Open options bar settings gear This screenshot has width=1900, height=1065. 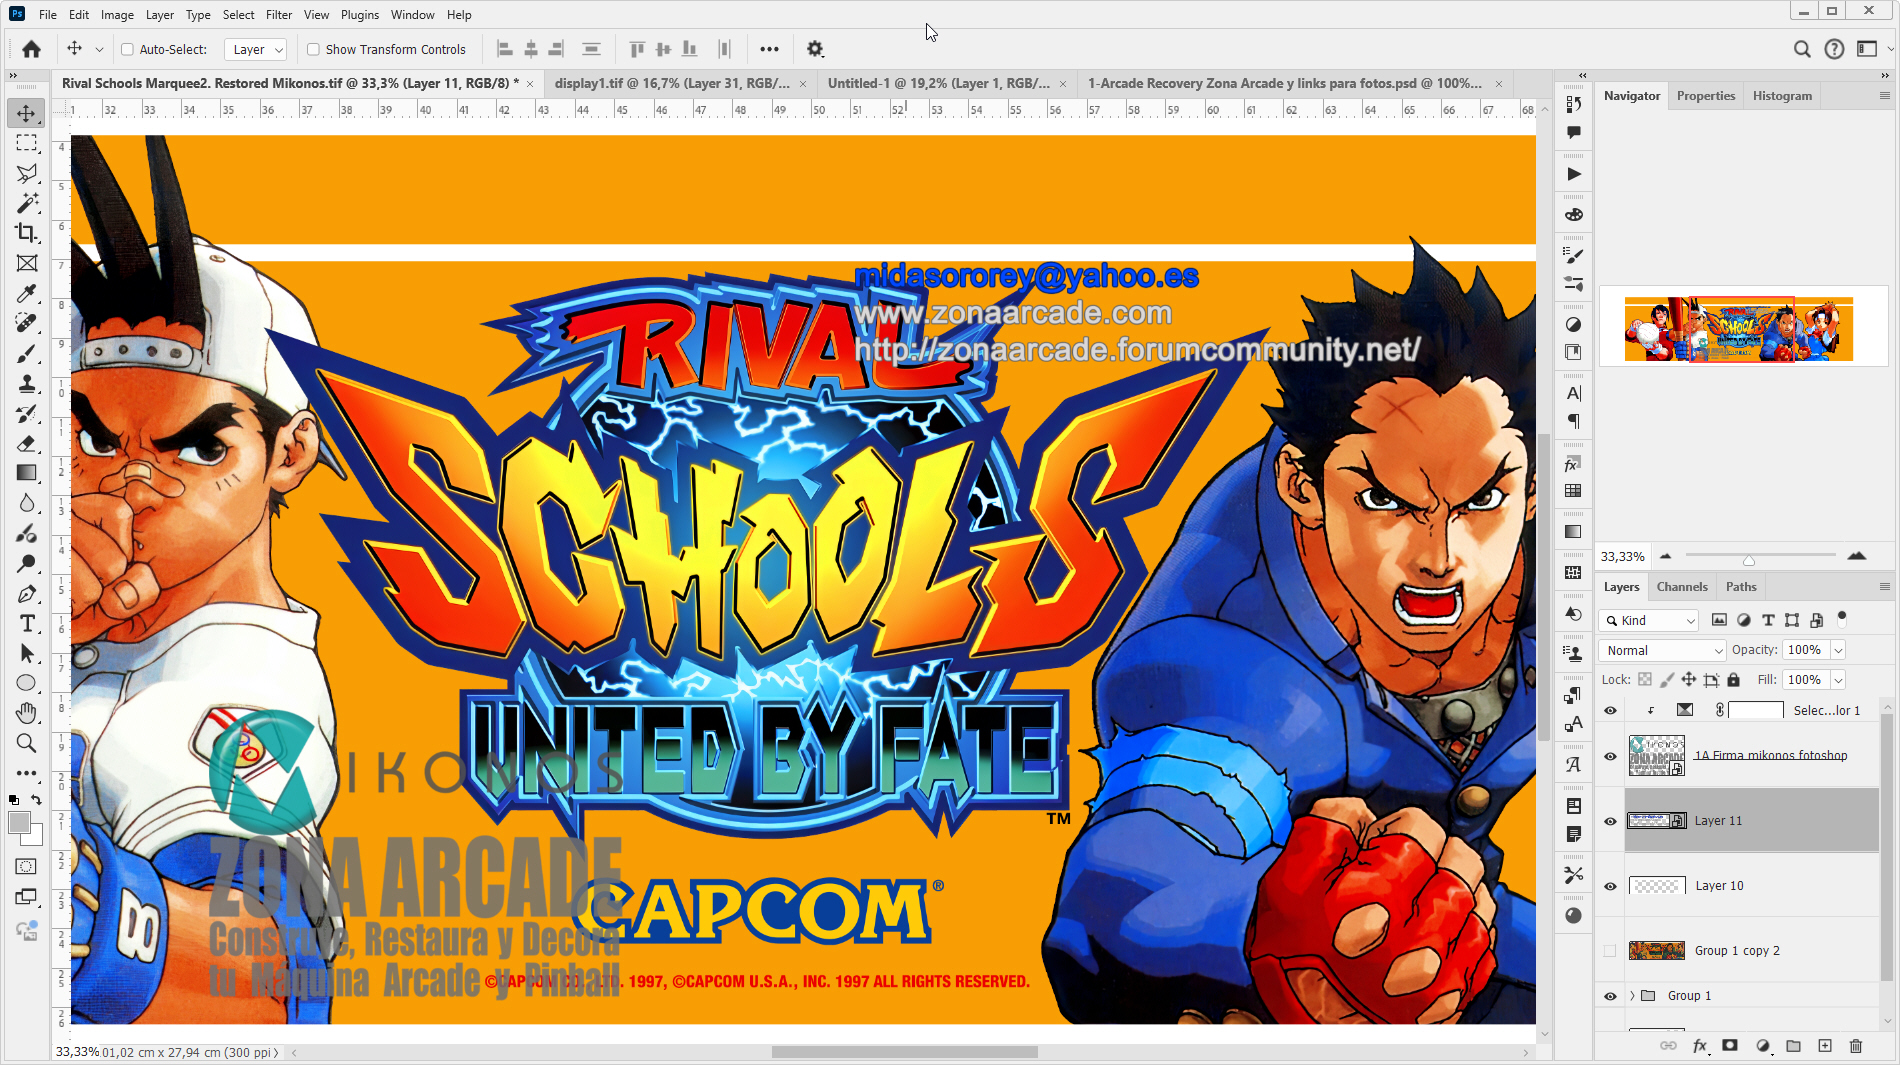(x=815, y=49)
